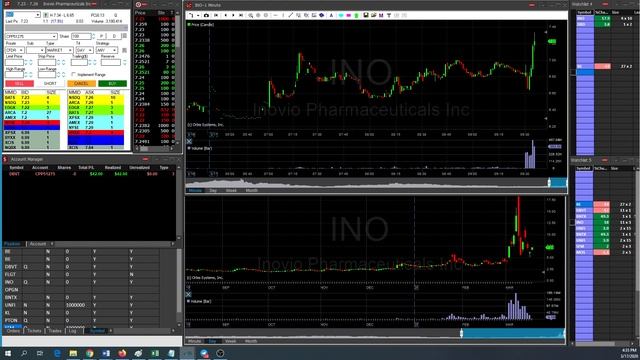Click the lower chart range slider handle
This screenshot has height=360, width=640.
tap(462, 333)
